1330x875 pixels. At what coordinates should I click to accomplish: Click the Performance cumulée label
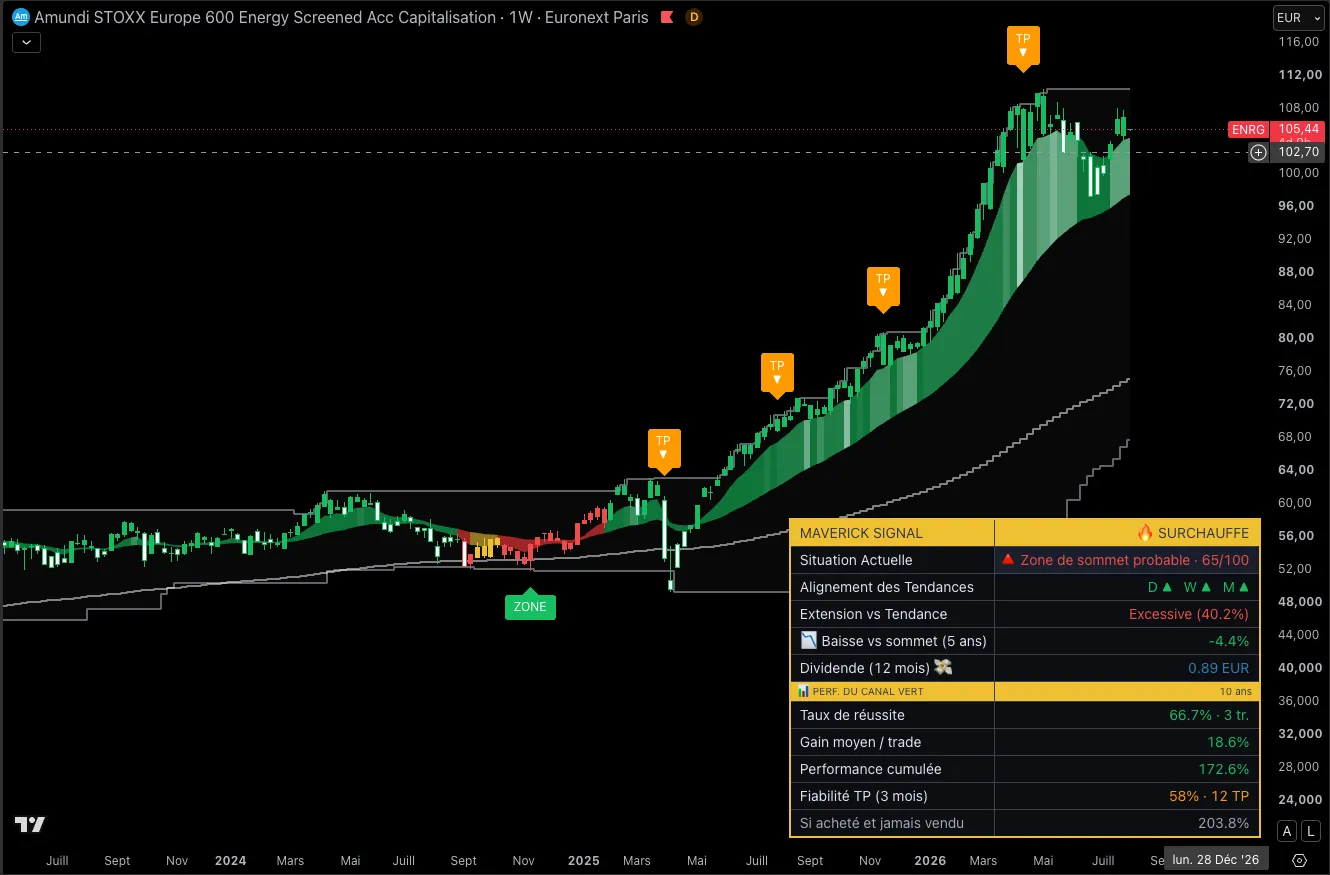pos(871,769)
